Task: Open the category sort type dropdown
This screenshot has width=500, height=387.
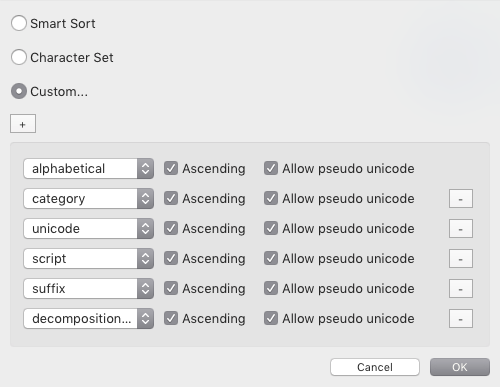Action: coord(88,199)
